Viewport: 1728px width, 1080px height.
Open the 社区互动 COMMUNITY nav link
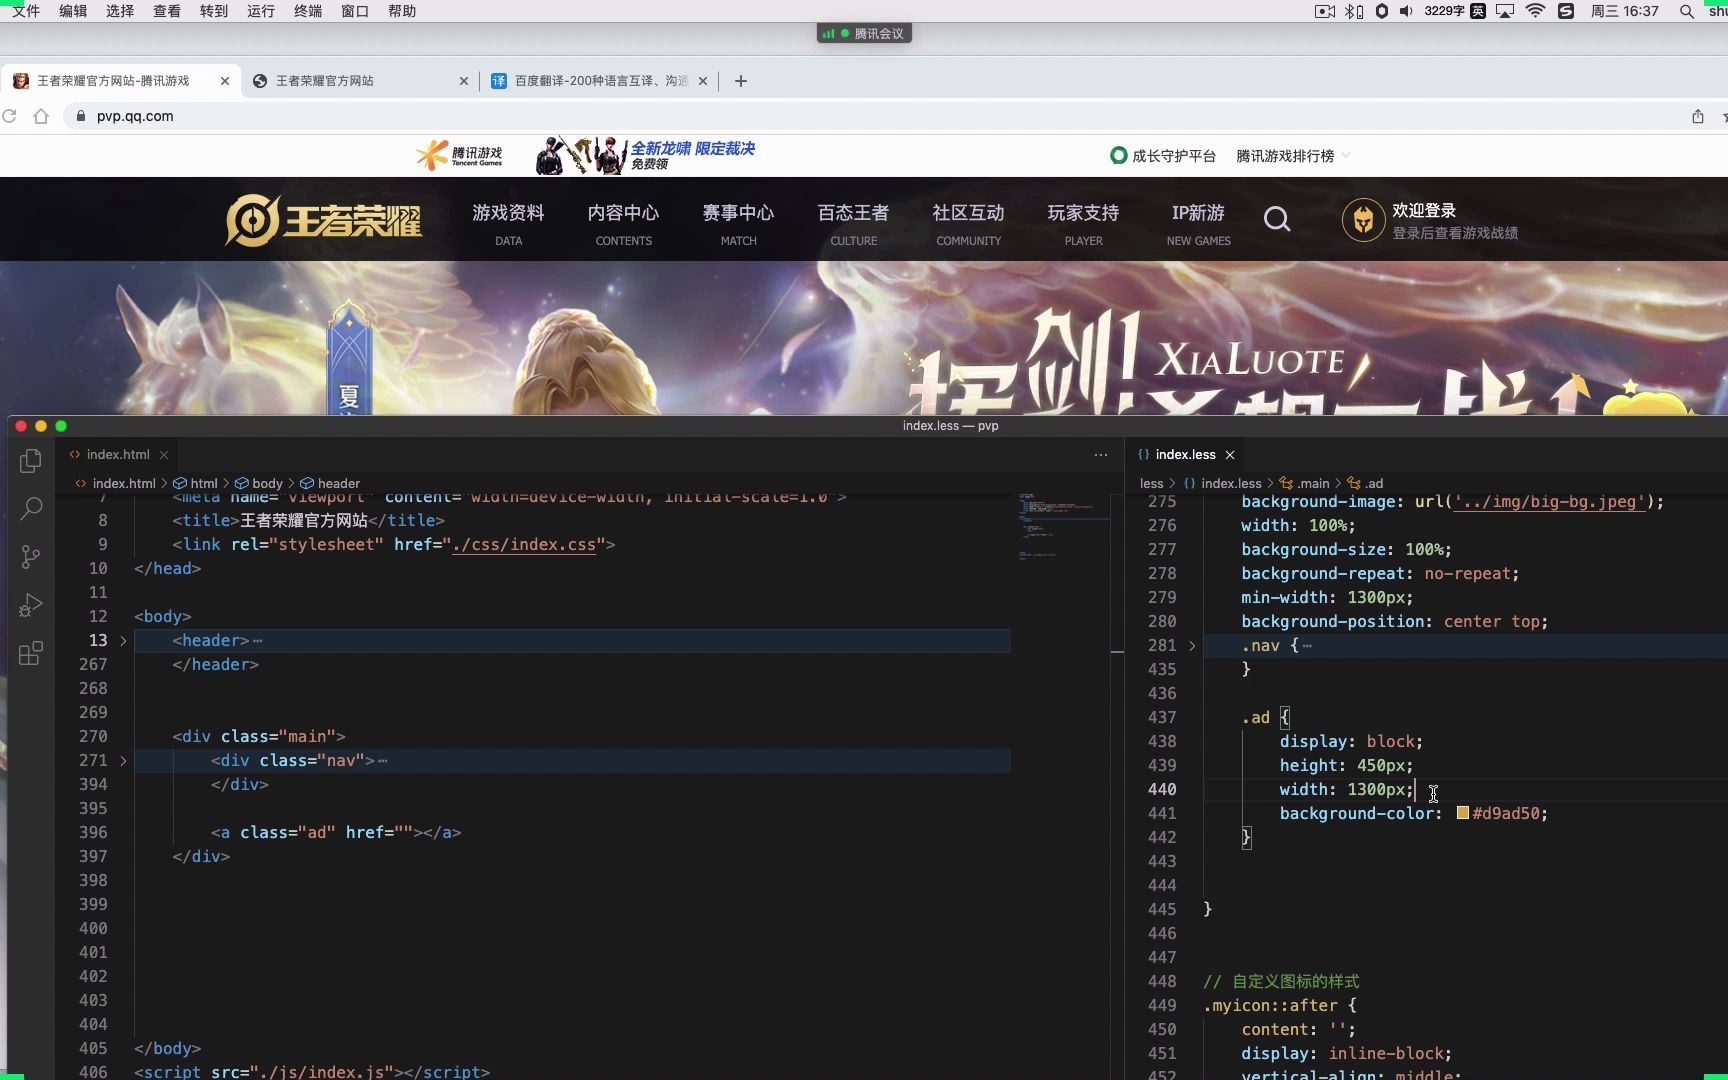(x=968, y=225)
